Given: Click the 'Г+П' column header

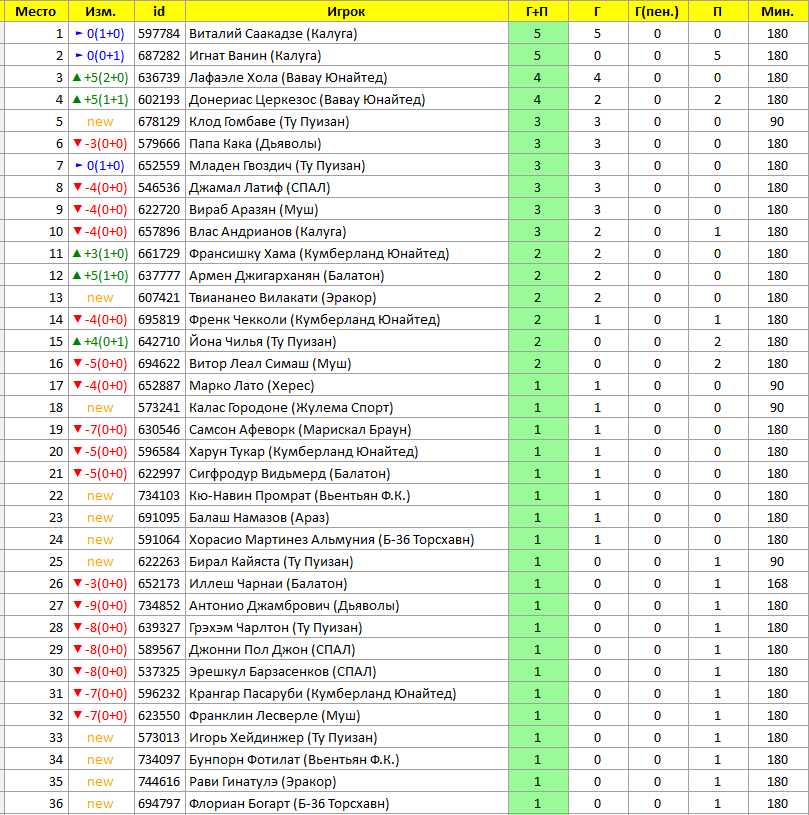Looking at the screenshot, I should 537,11.
